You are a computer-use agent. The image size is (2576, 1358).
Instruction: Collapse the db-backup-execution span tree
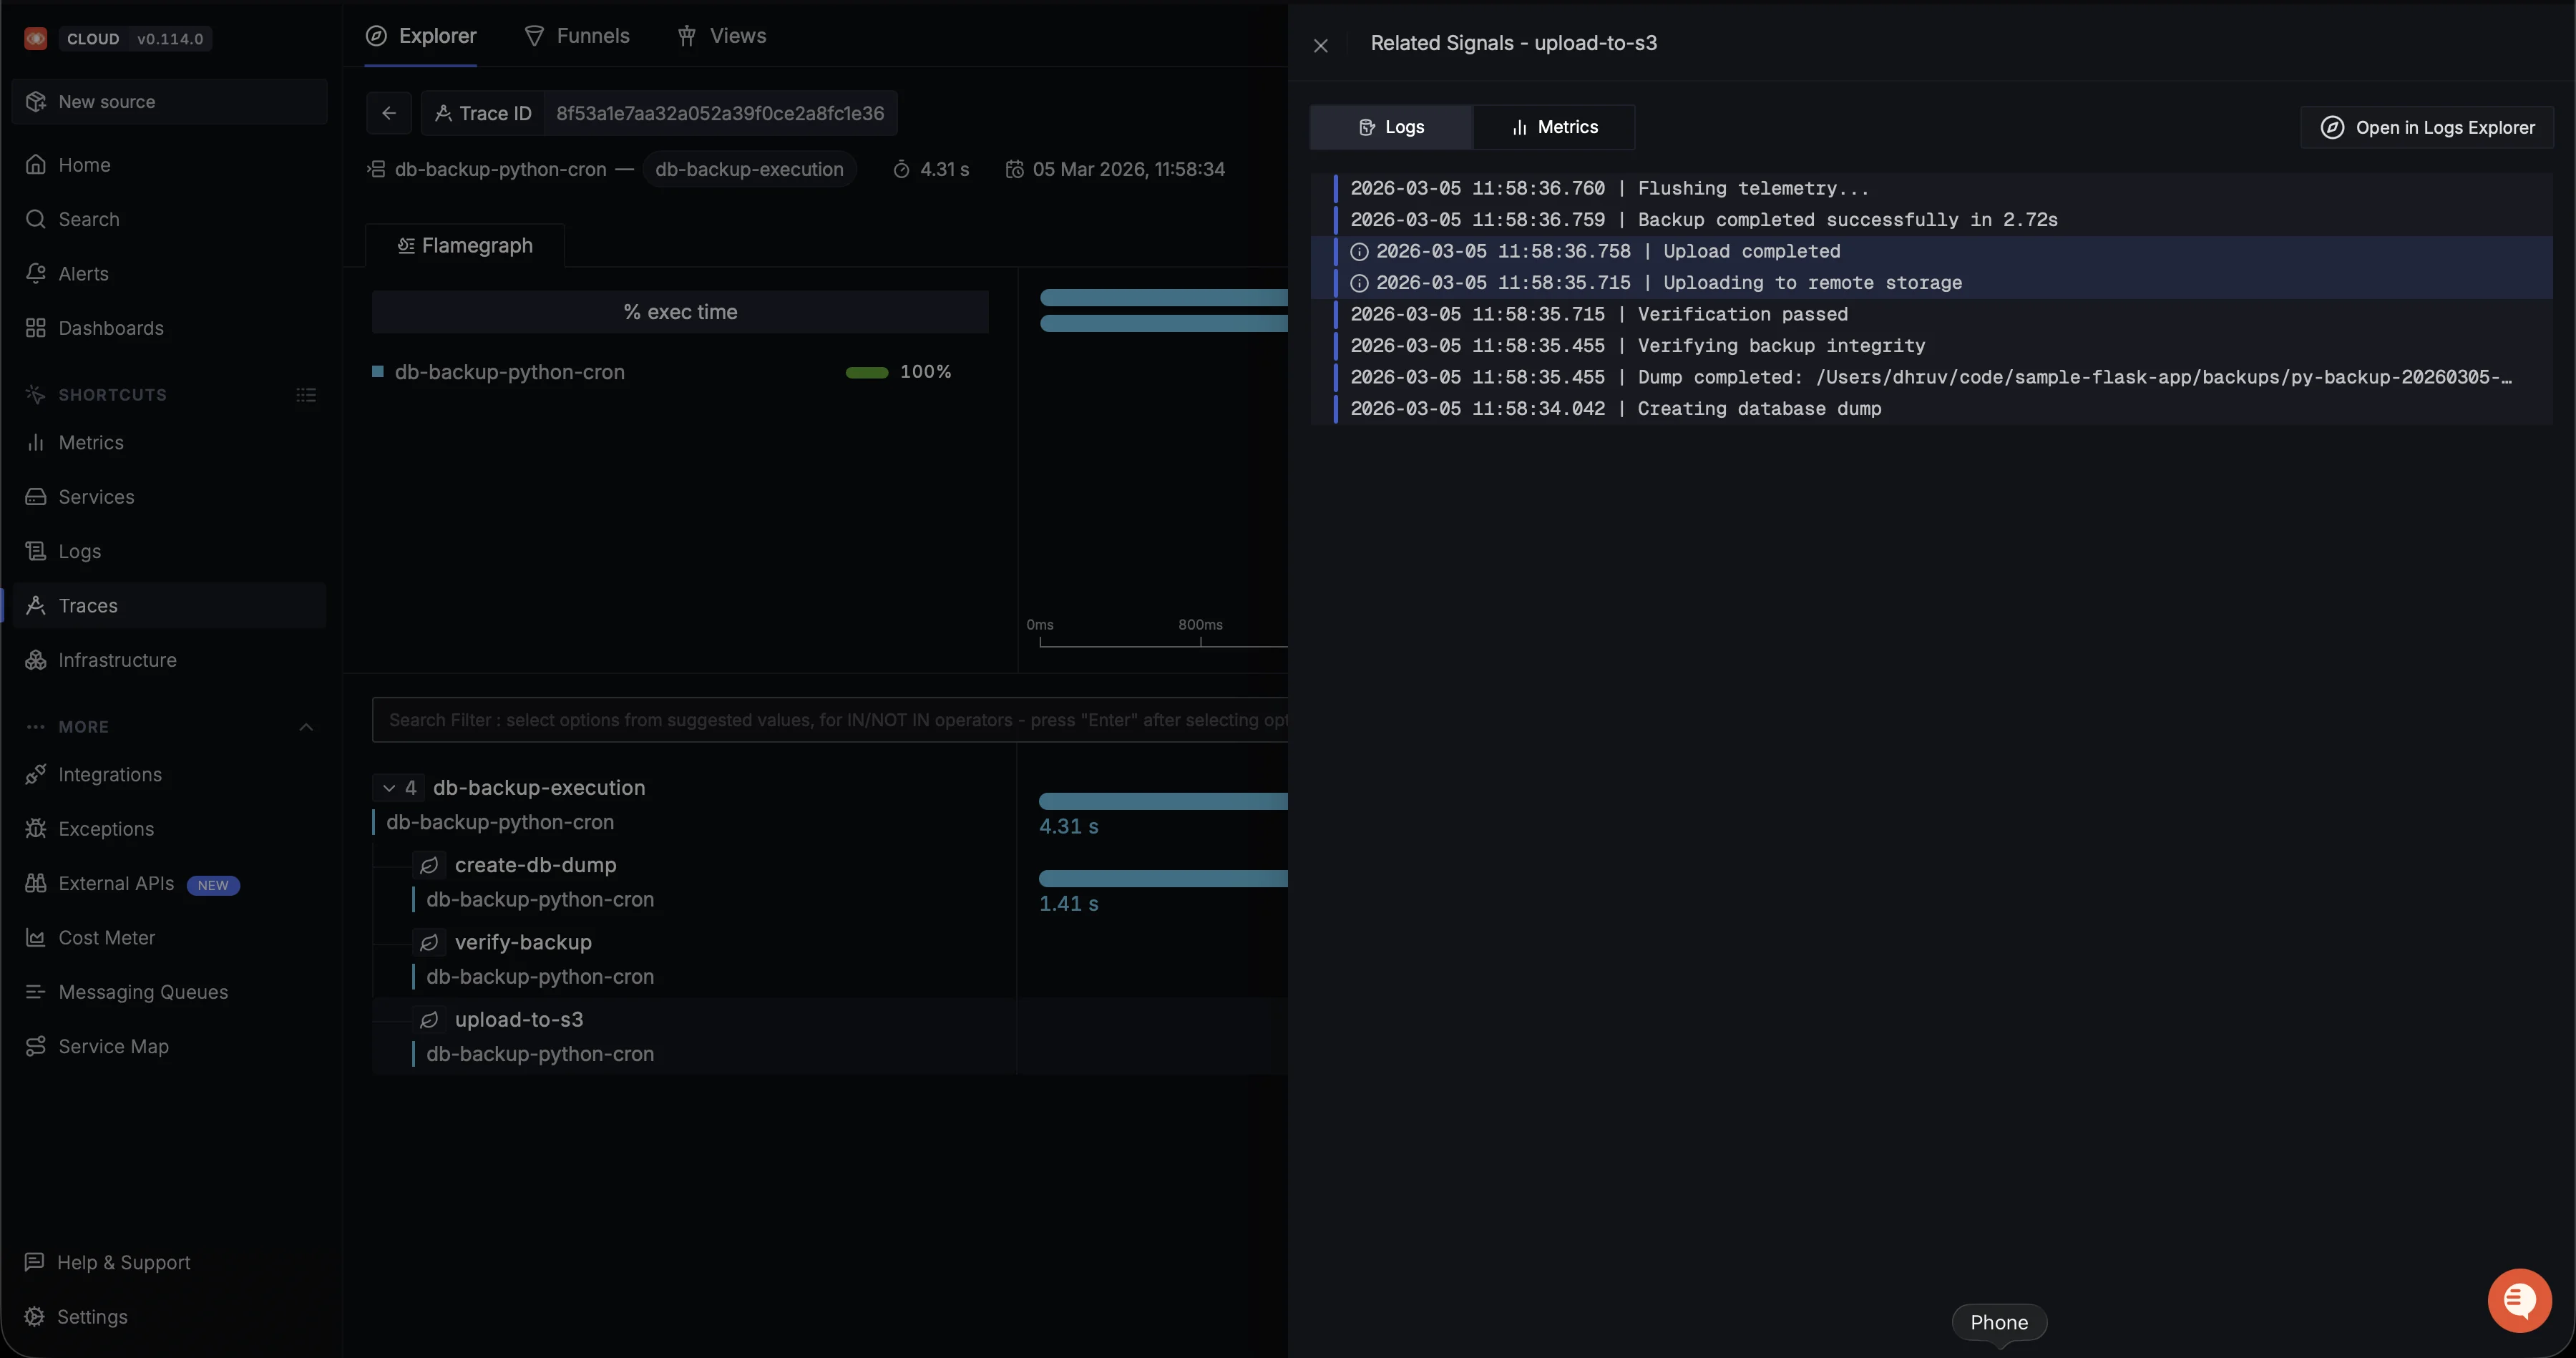coord(389,788)
